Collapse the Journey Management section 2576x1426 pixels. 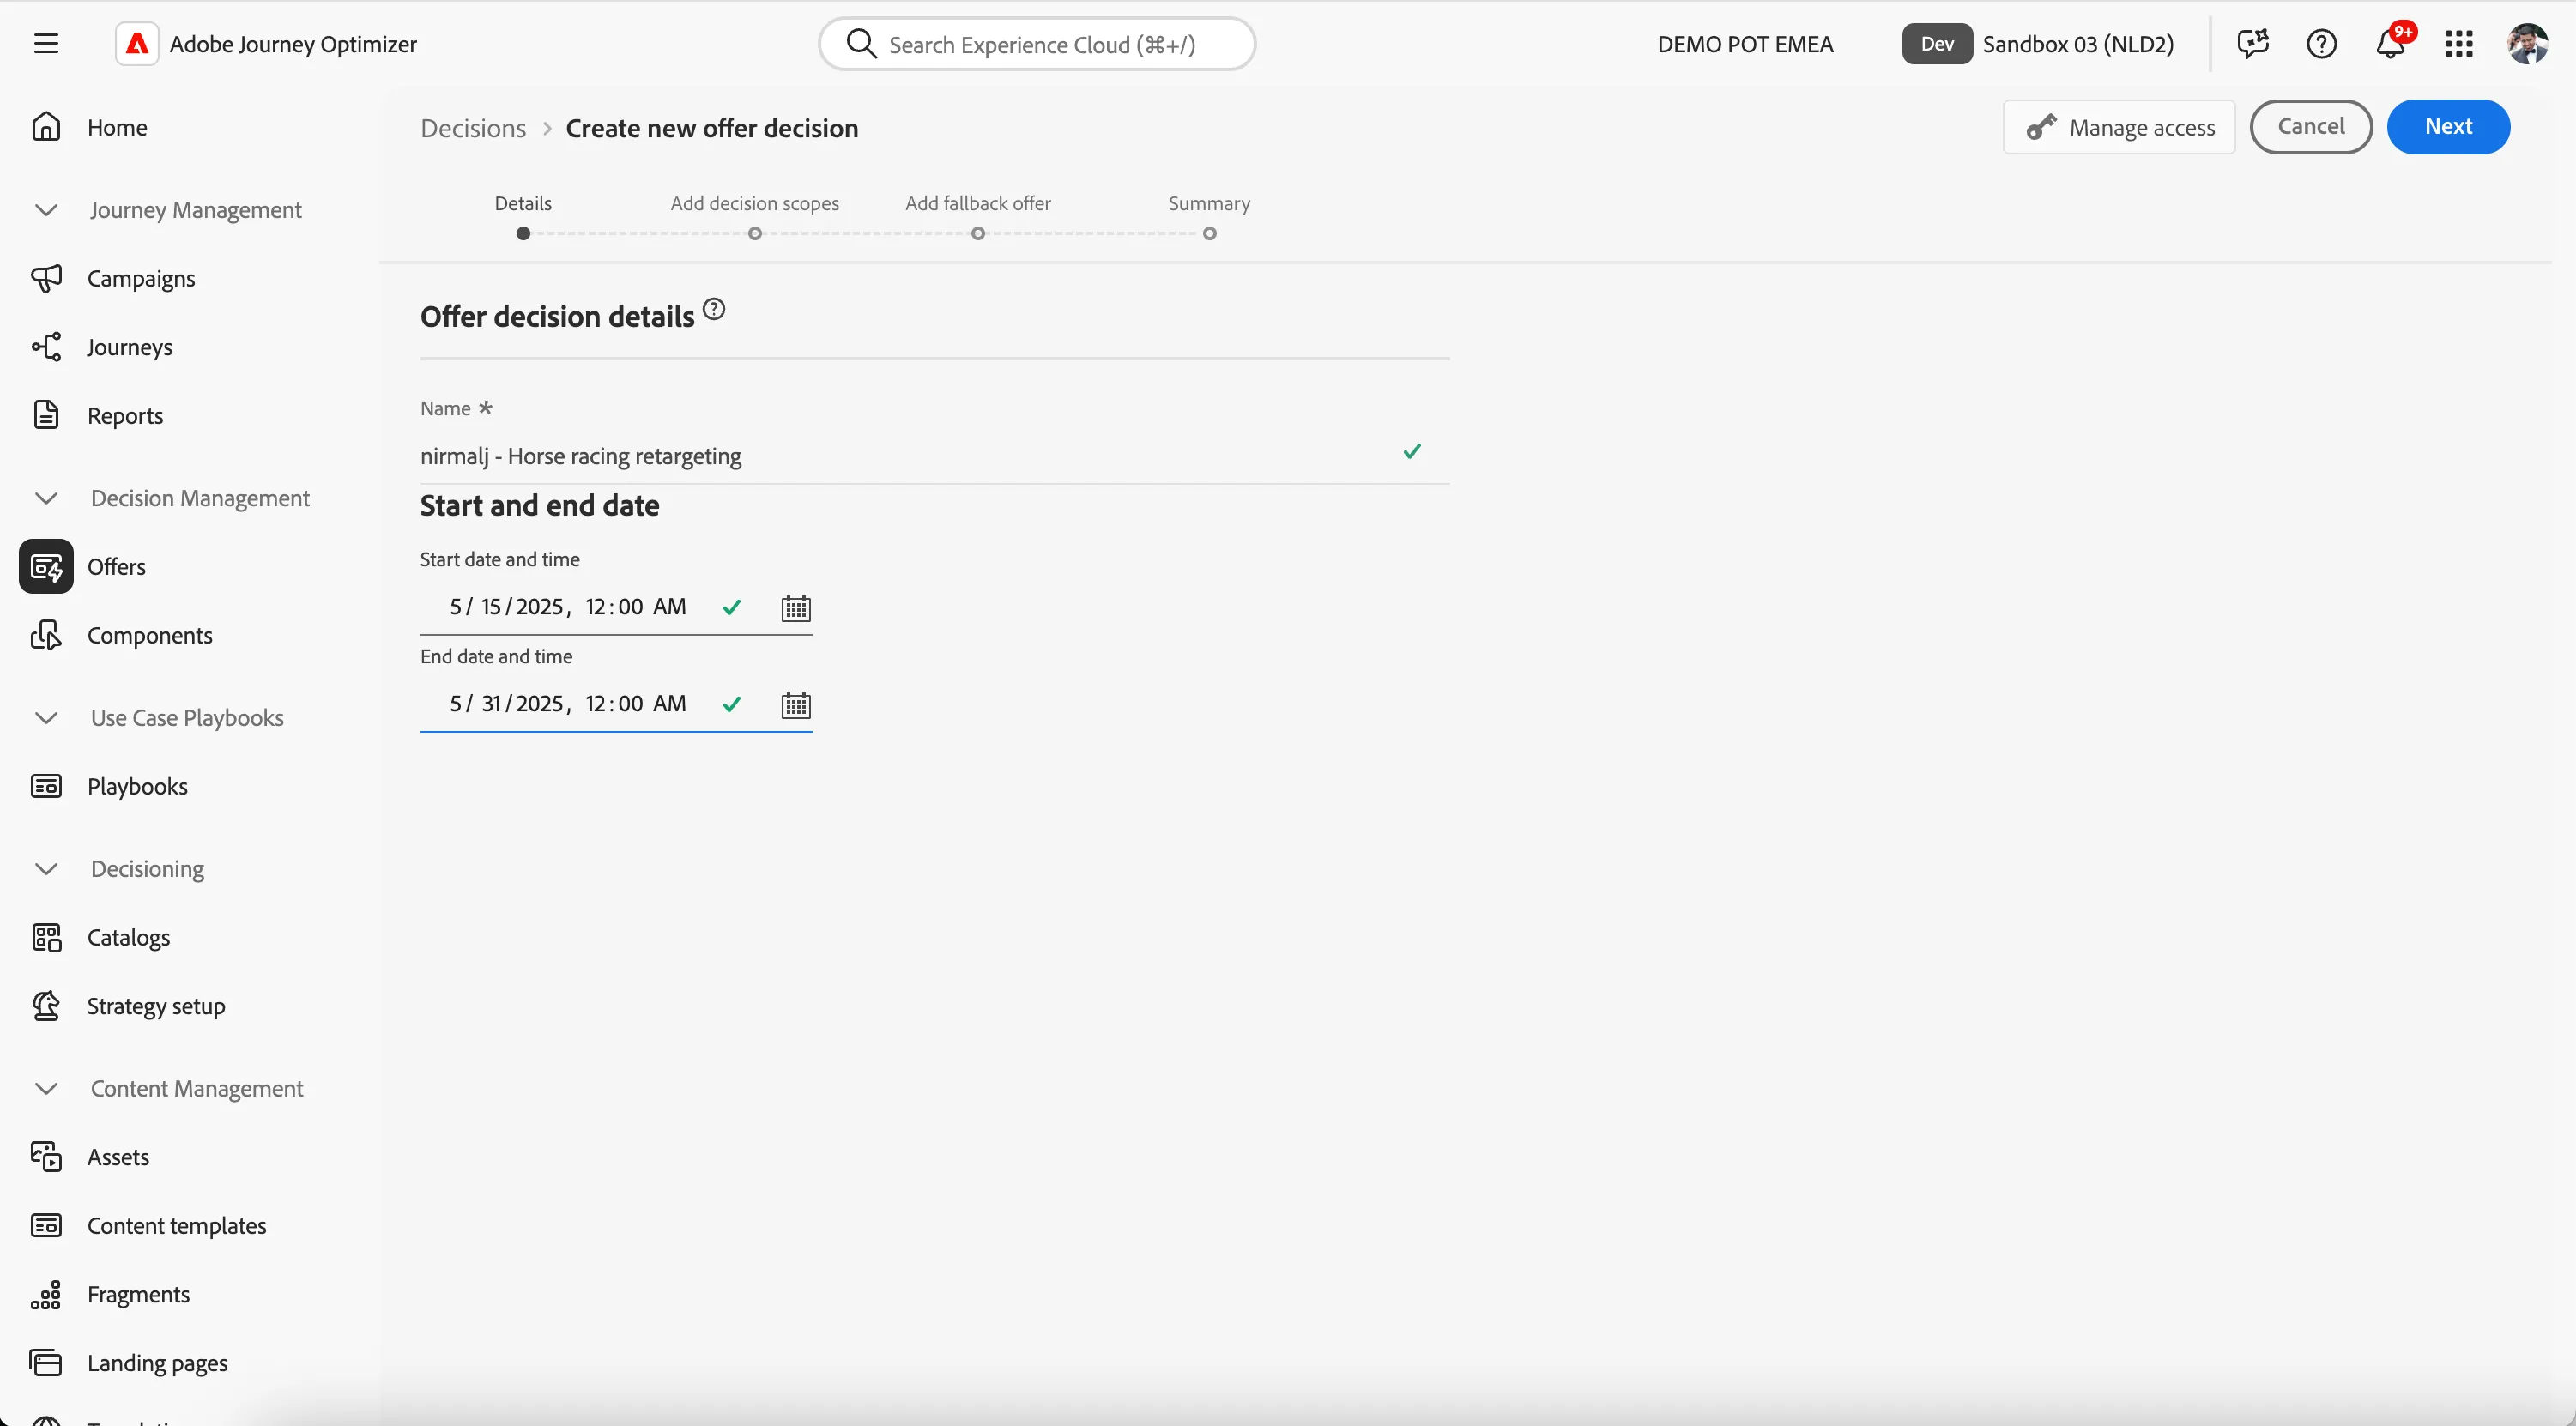coord(46,210)
